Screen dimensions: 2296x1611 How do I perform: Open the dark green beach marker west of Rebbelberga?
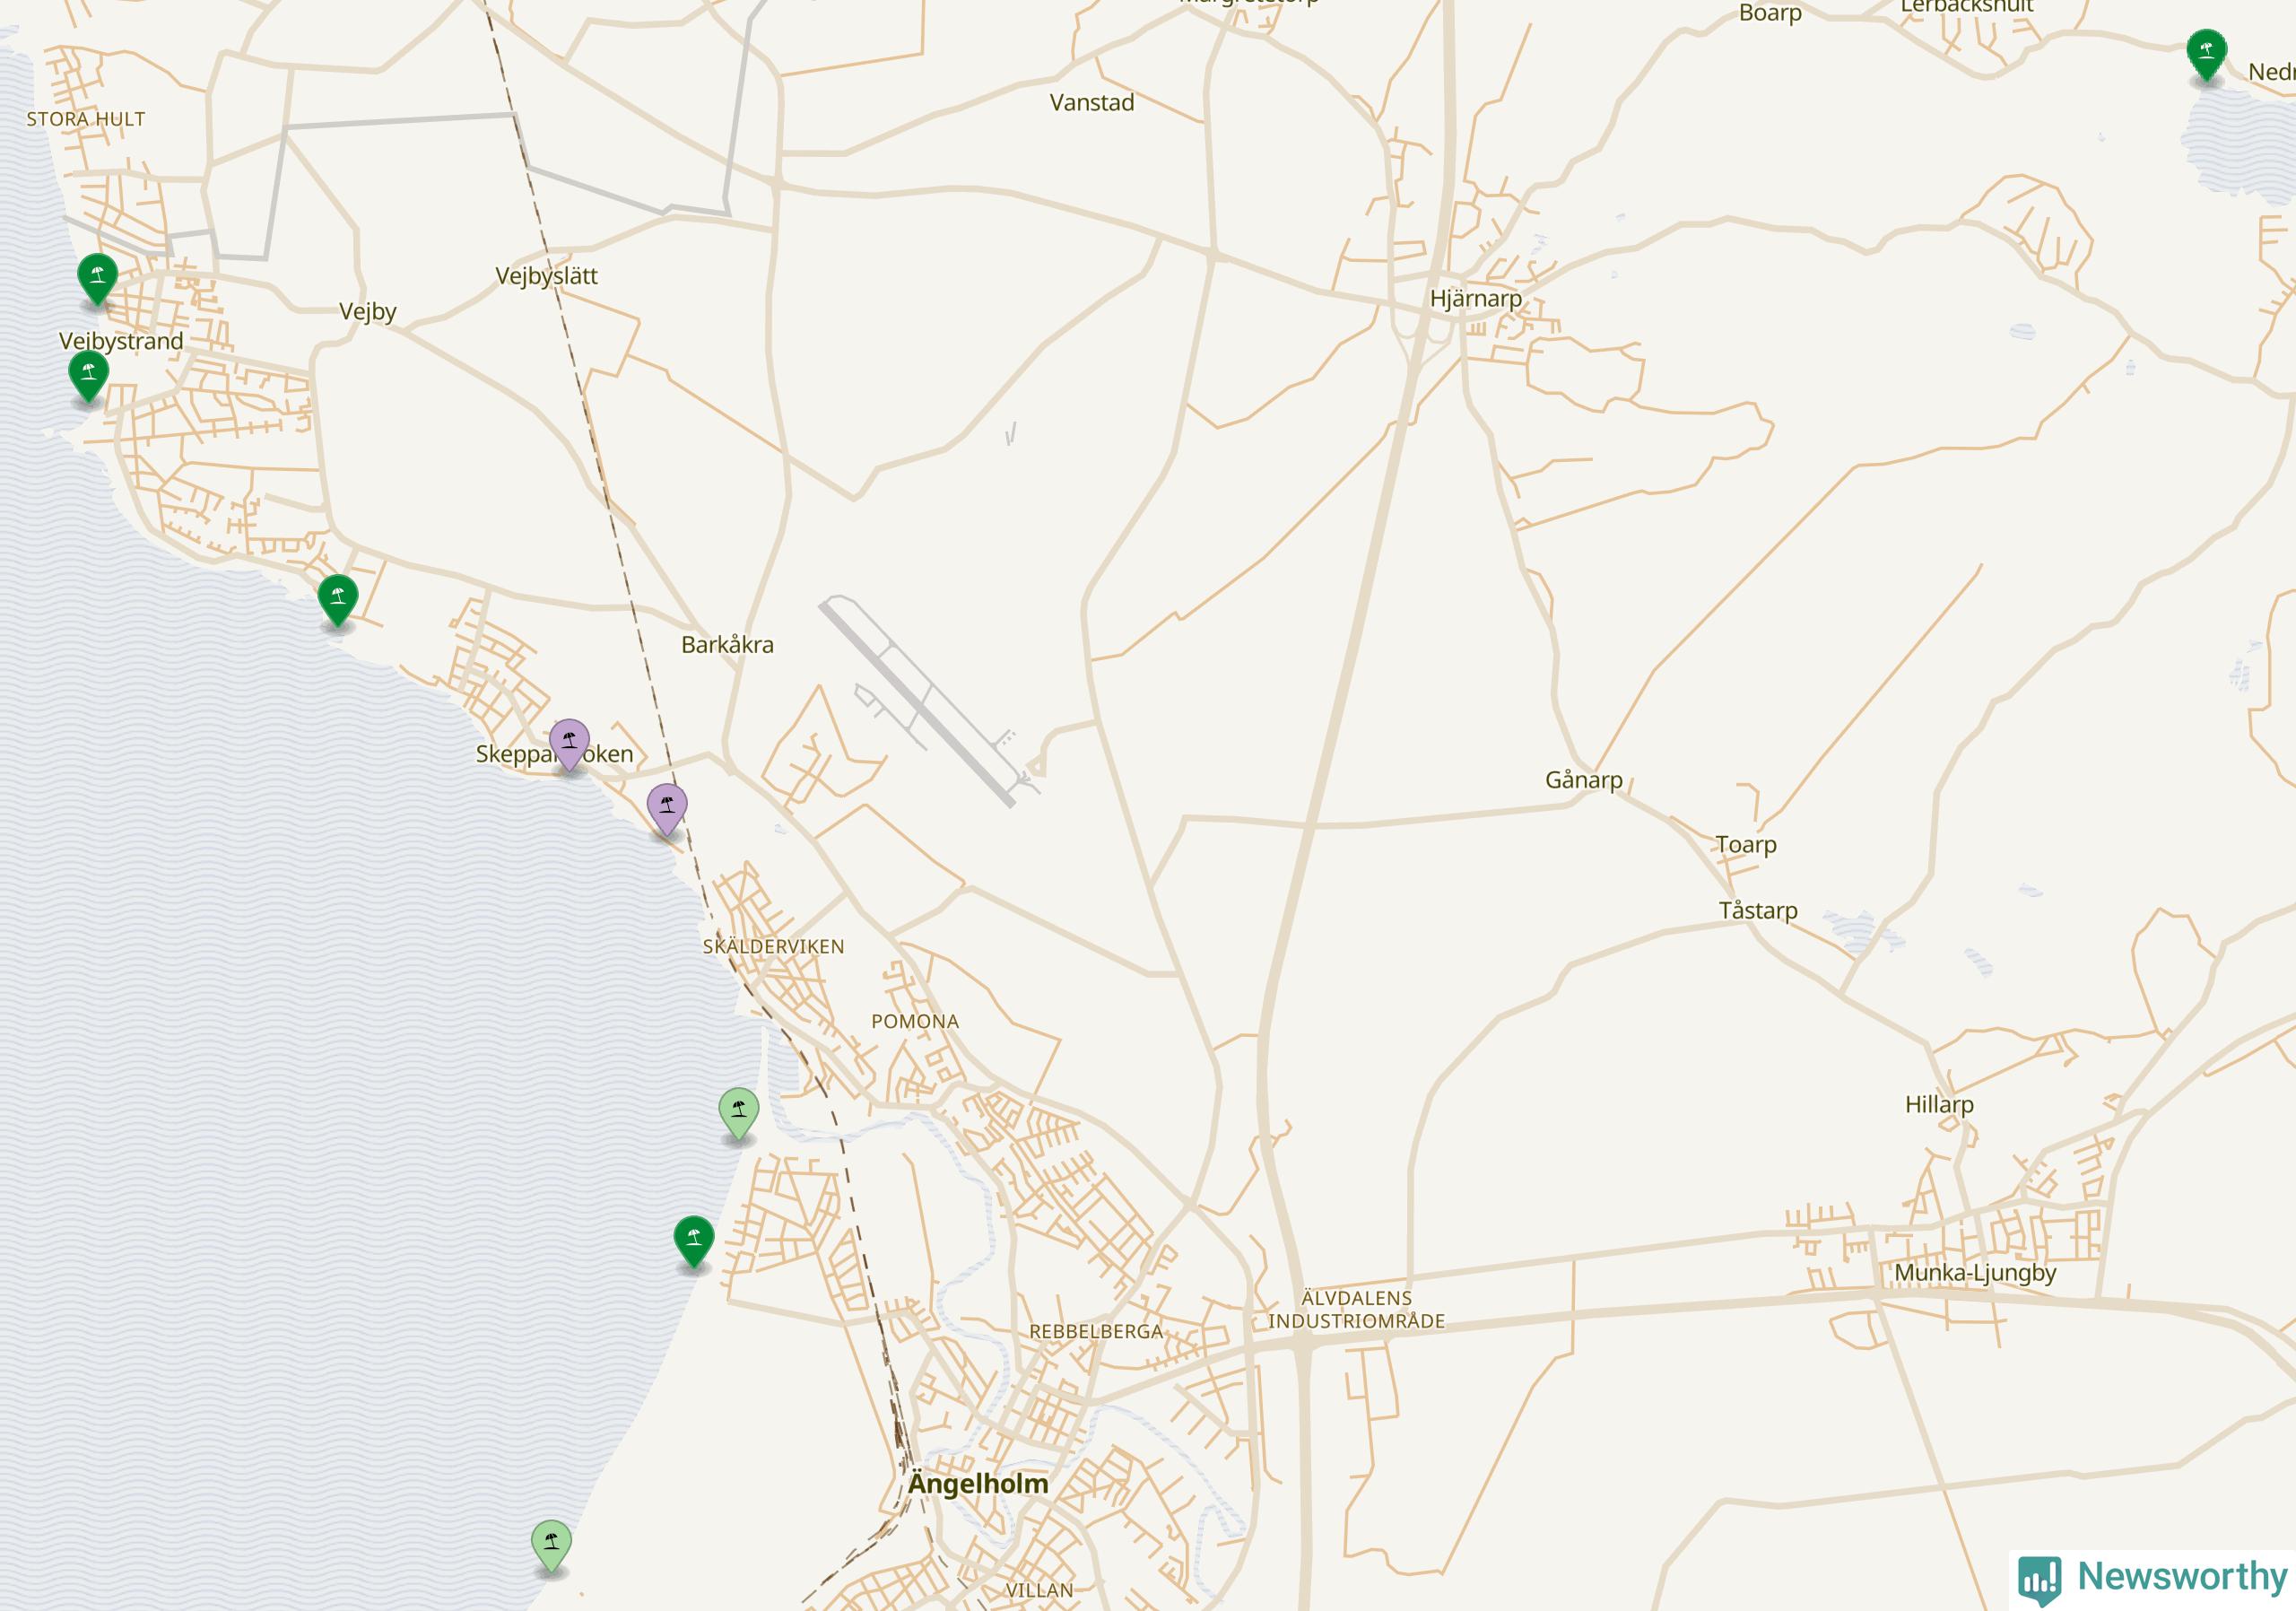click(x=694, y=1241)
